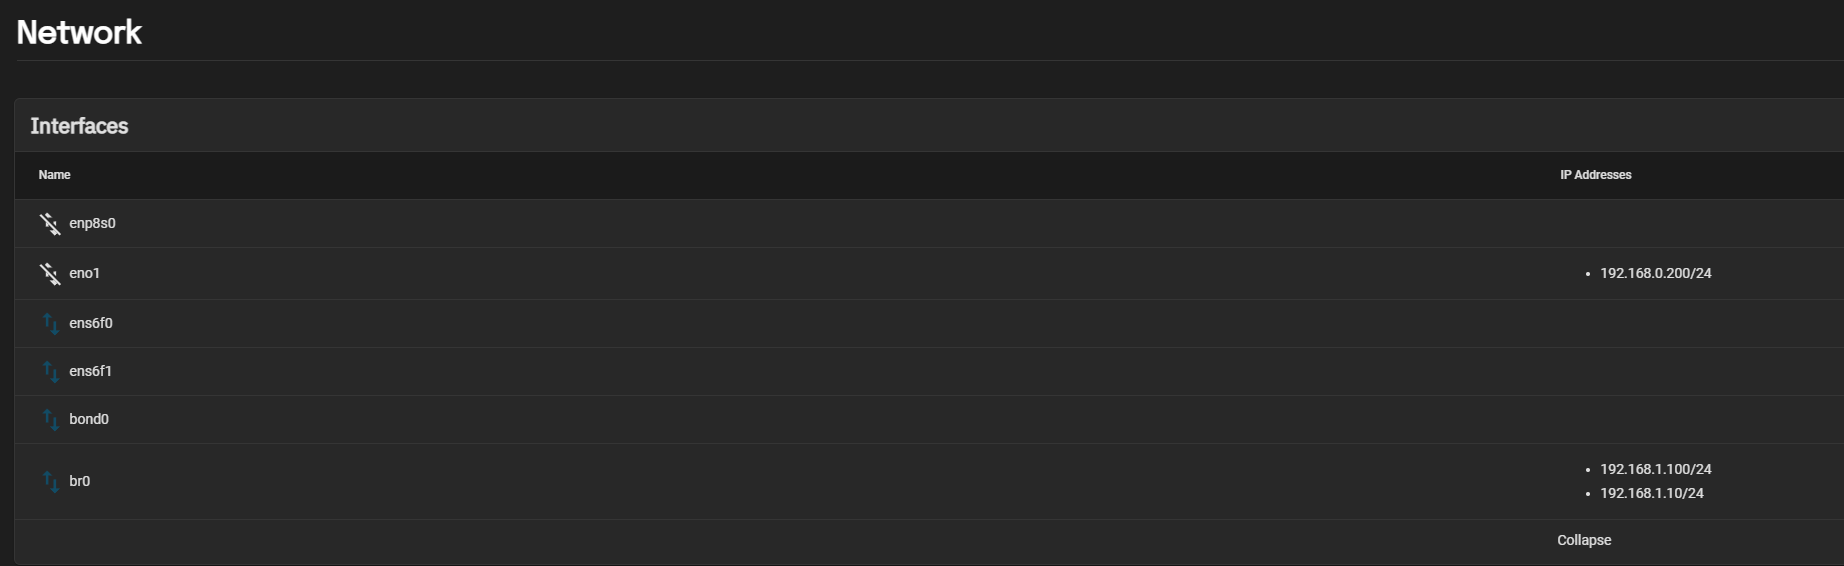The height and width of the screenshot is (566, 1844).
Task: Click the Network page heading
Action: [x=79, y=32]
